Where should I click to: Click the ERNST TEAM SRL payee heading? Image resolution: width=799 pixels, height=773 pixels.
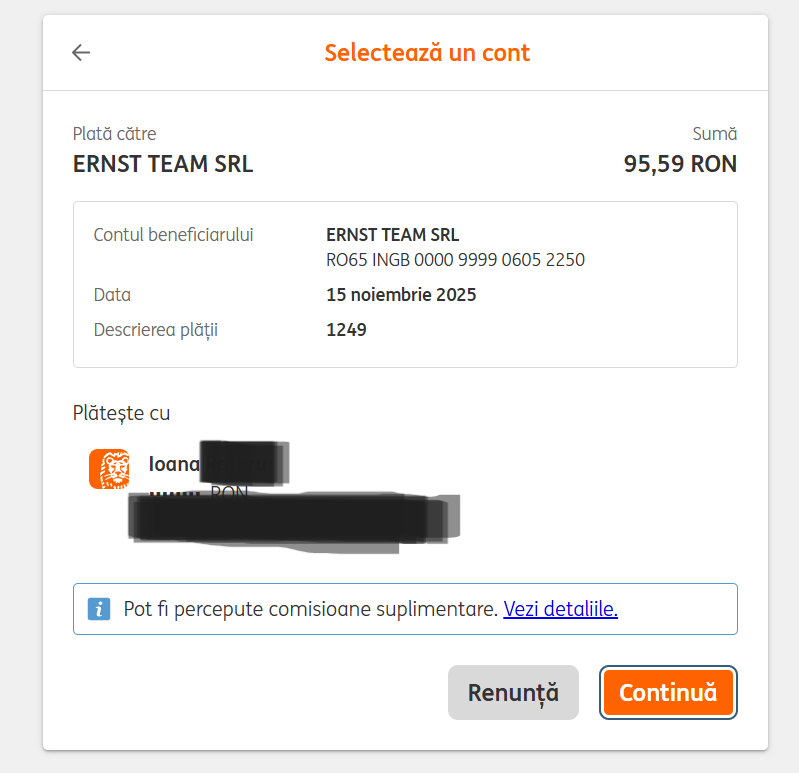pos(163,164)
